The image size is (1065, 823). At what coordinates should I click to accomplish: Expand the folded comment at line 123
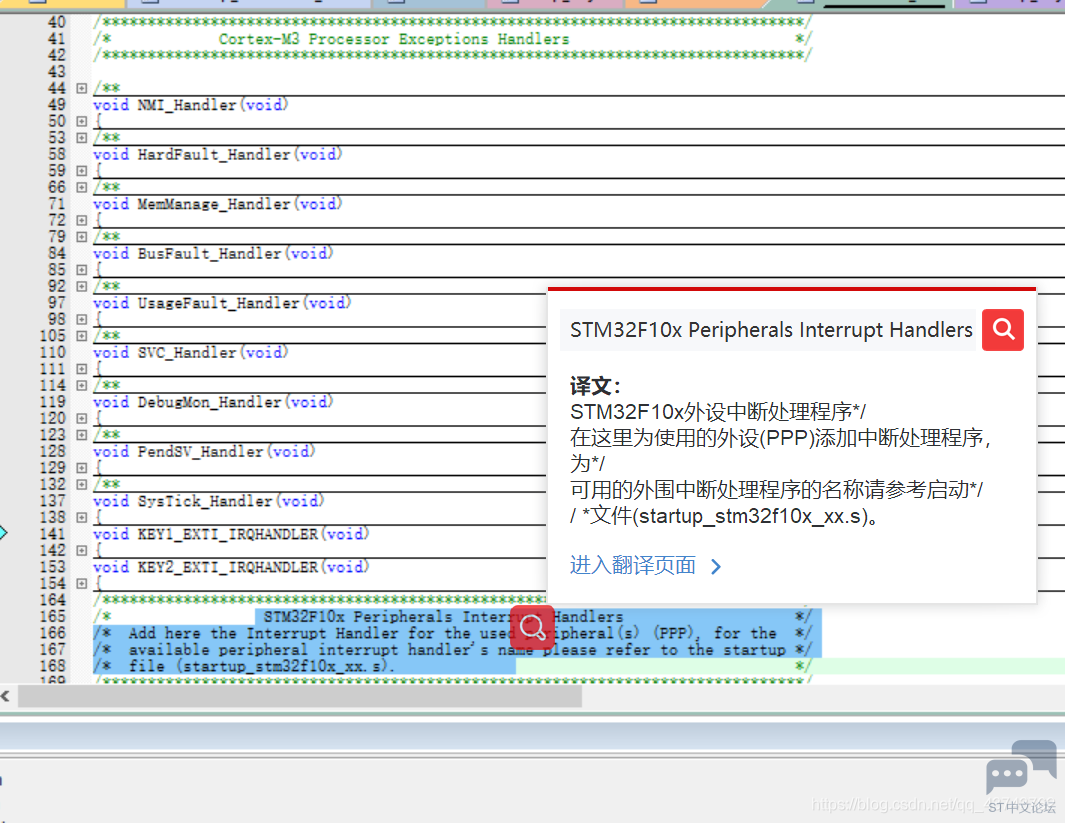click(82, 435)
